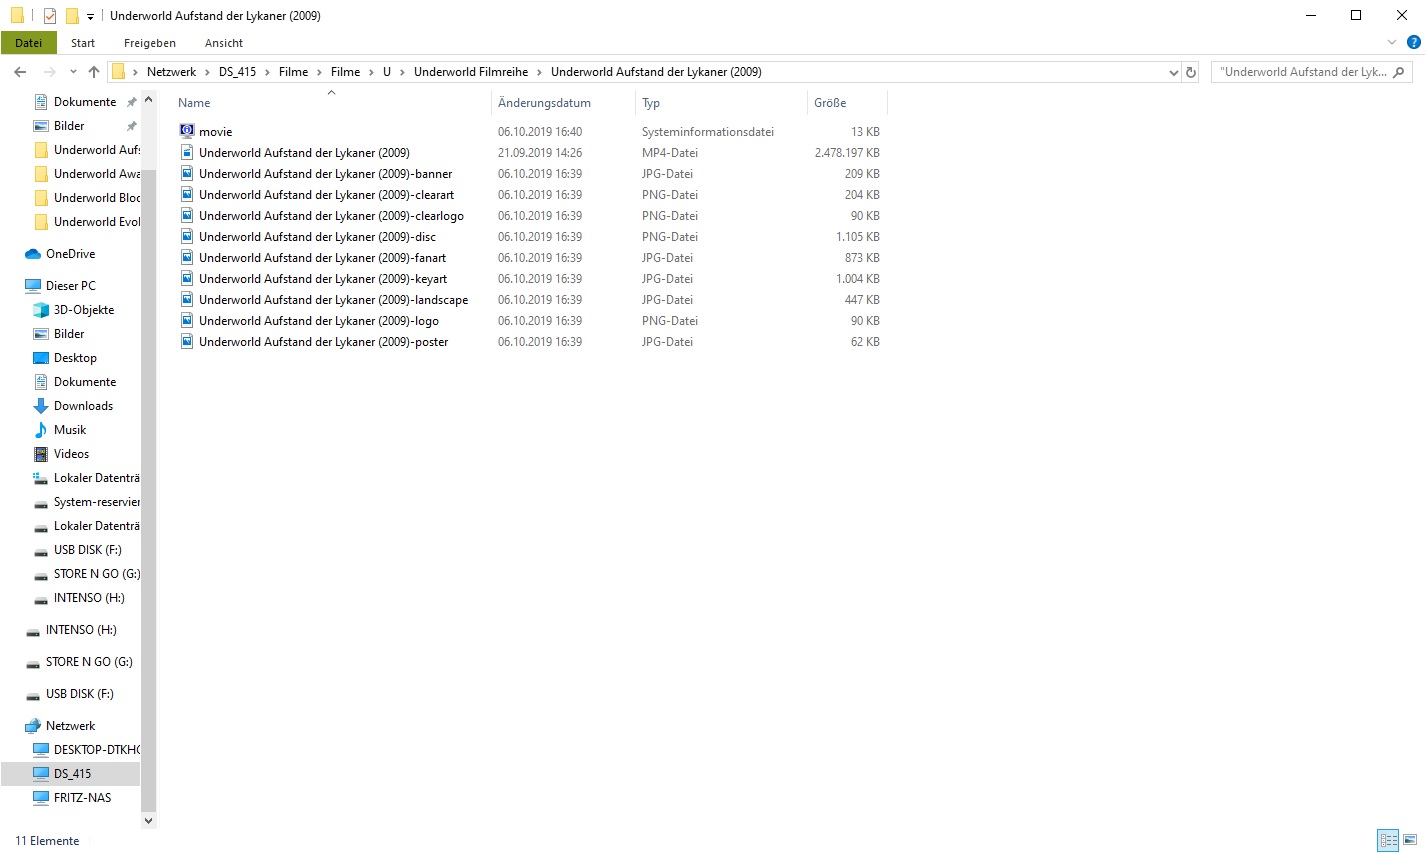Select the file ending in -disc

click(317, 237)
